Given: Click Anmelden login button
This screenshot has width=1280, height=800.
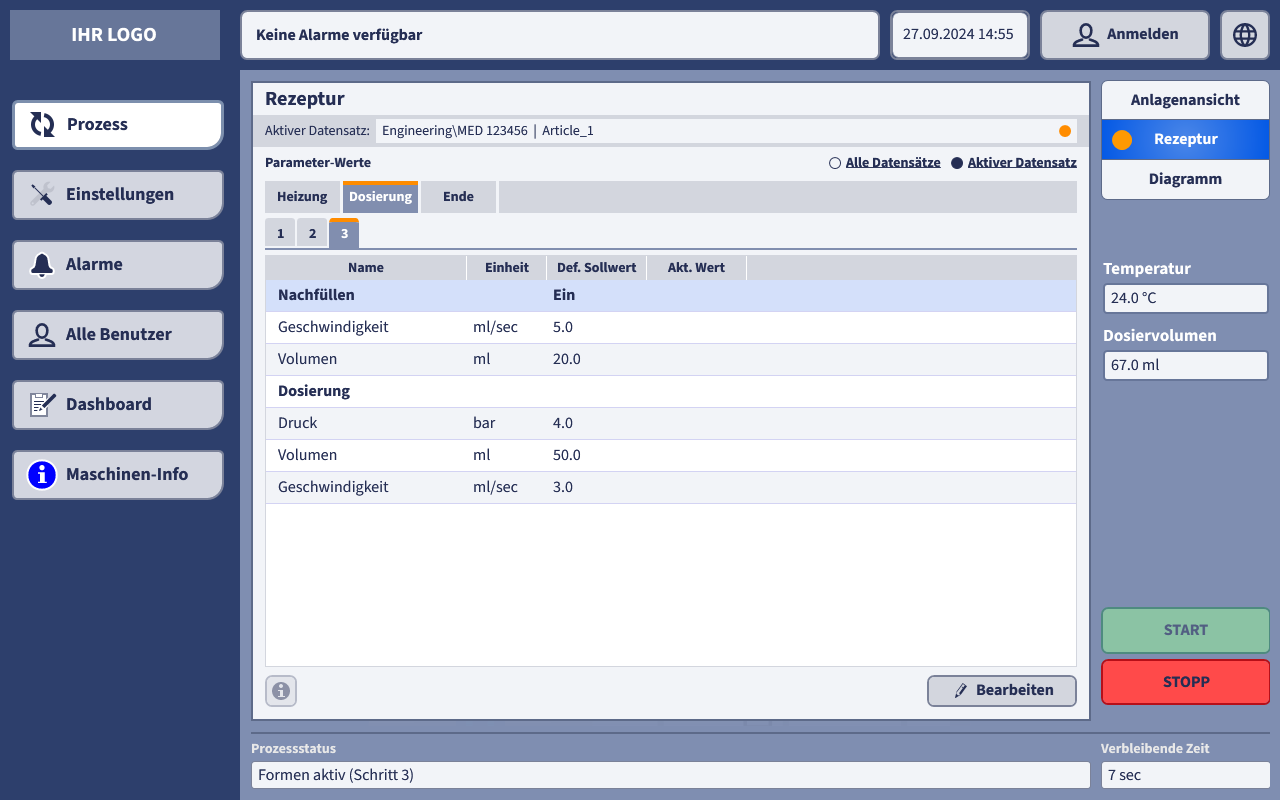Looking at the screenshot, I should tap(1125, 35).
